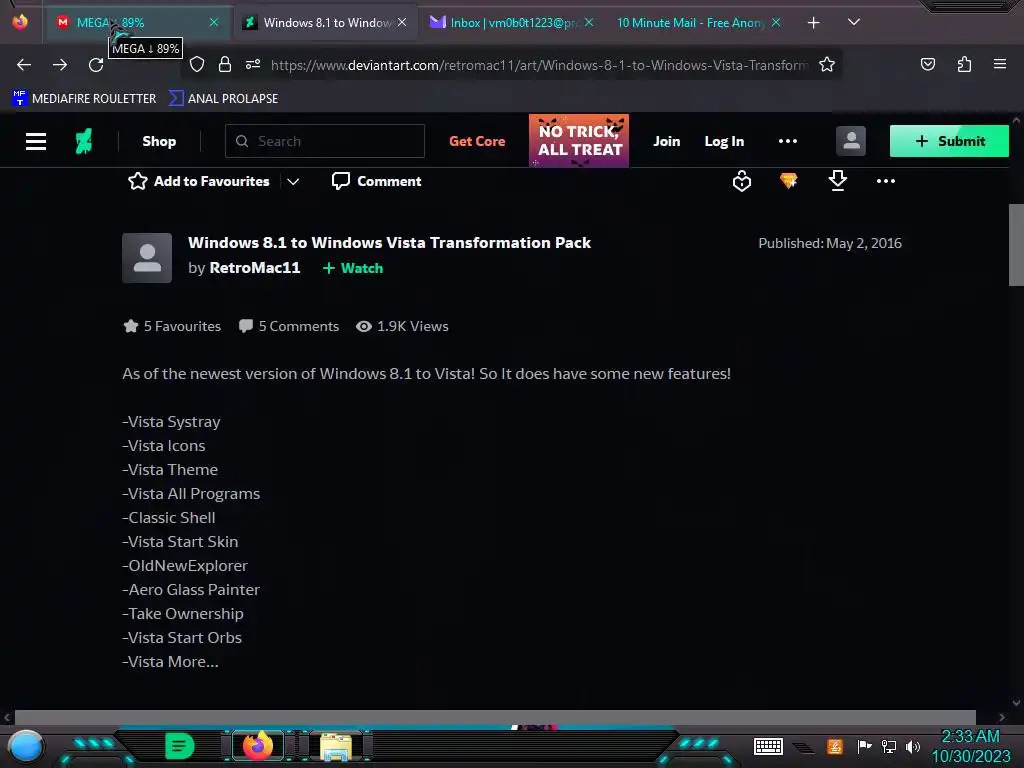Click the Join link
Viewport: 1024px width, 768px height.
click(666, 141)
